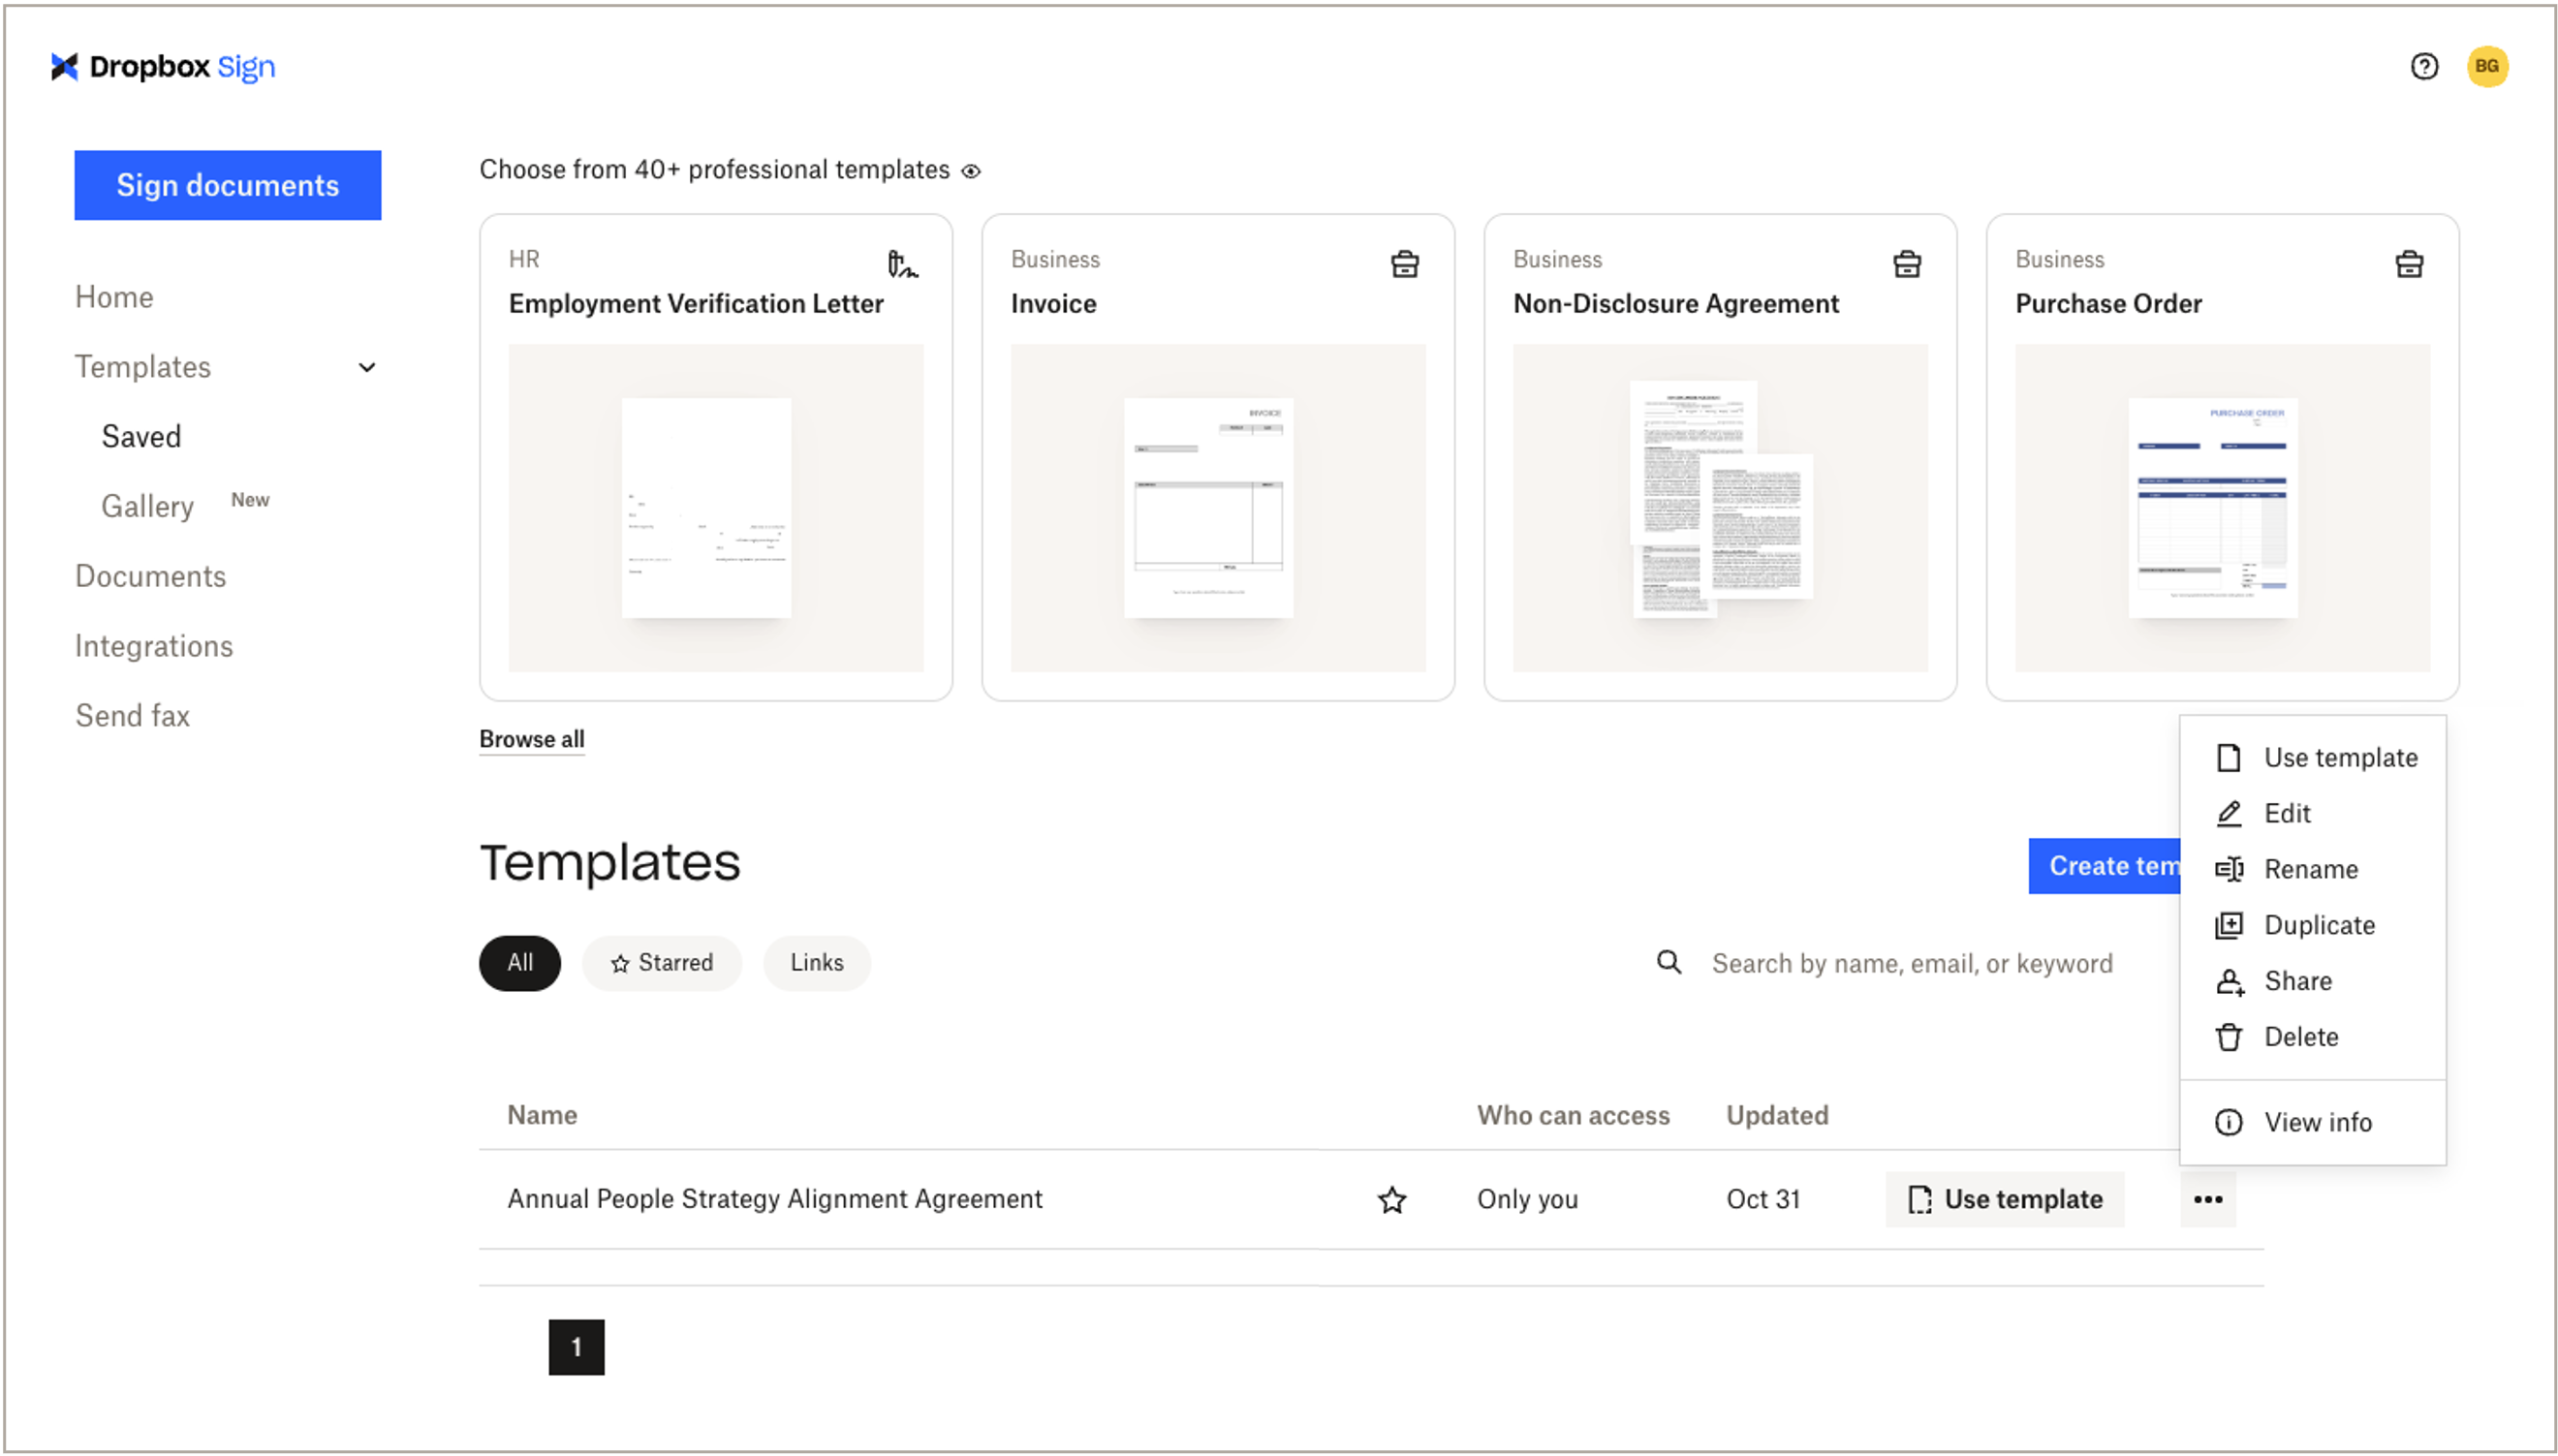Click the search magnifier icon
The width and height of the screenshot is (2558, 1456).
(x=1668, y=962)
